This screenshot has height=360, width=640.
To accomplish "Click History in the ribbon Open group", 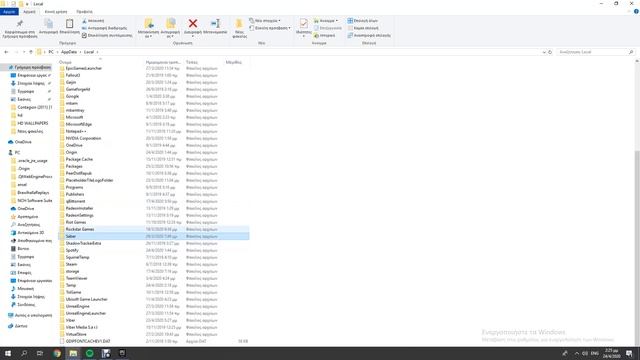I will 324,36.
